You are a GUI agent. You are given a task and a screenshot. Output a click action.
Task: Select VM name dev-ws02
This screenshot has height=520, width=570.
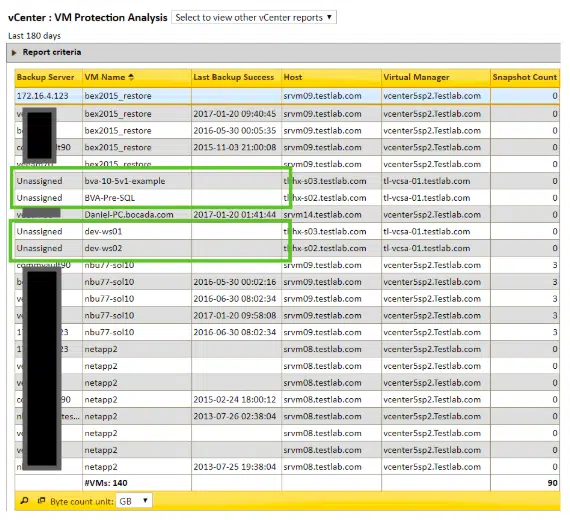(x=103, y=248)
